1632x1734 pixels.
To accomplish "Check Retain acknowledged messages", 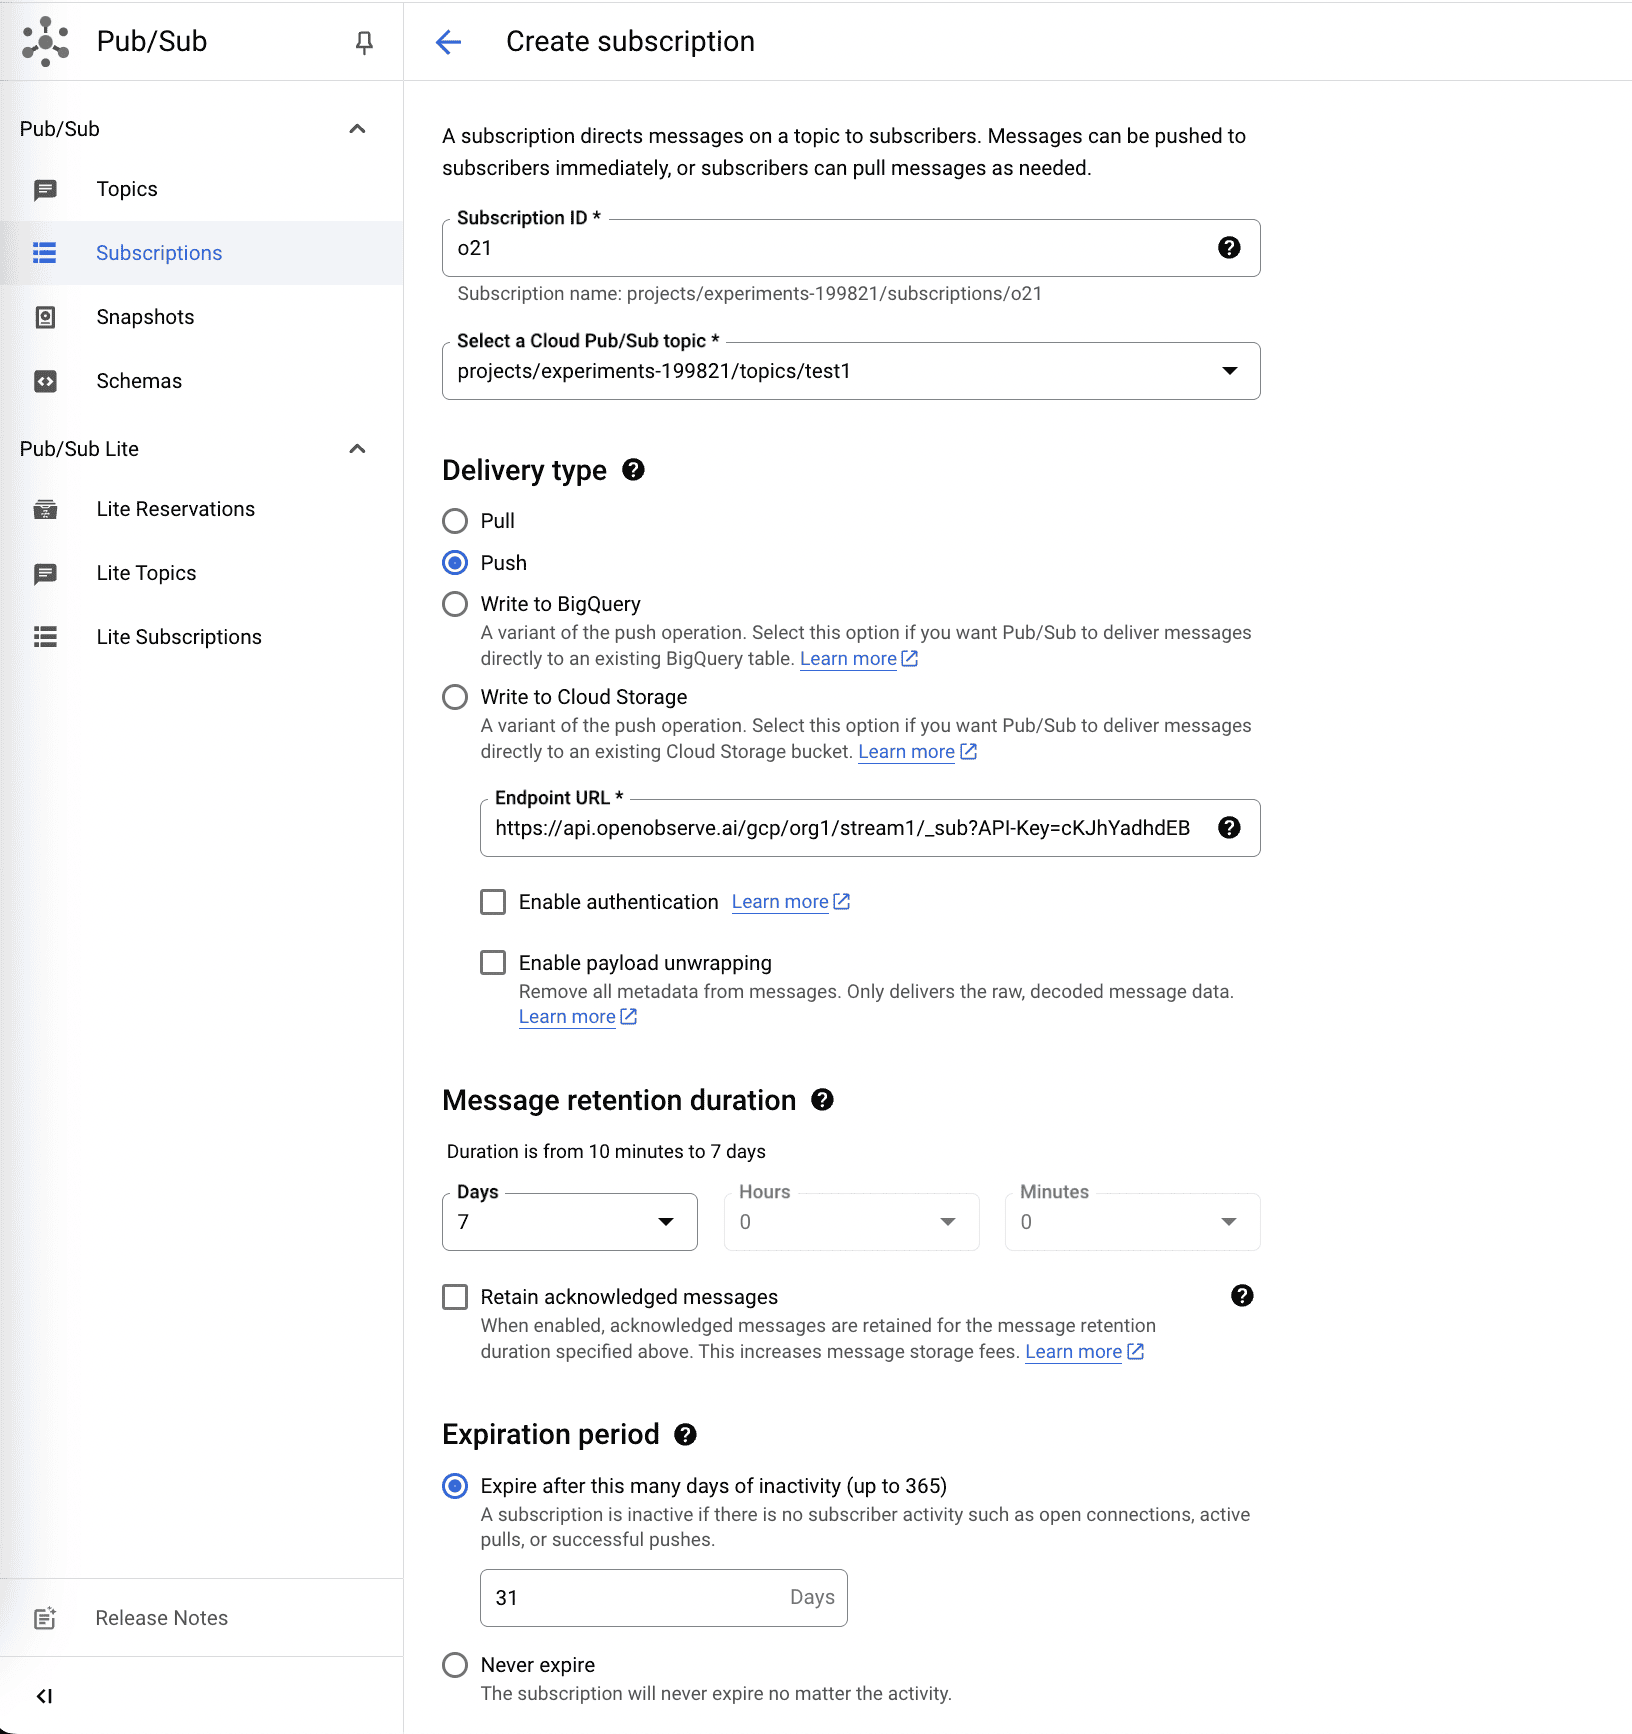I will point(455,1296).
